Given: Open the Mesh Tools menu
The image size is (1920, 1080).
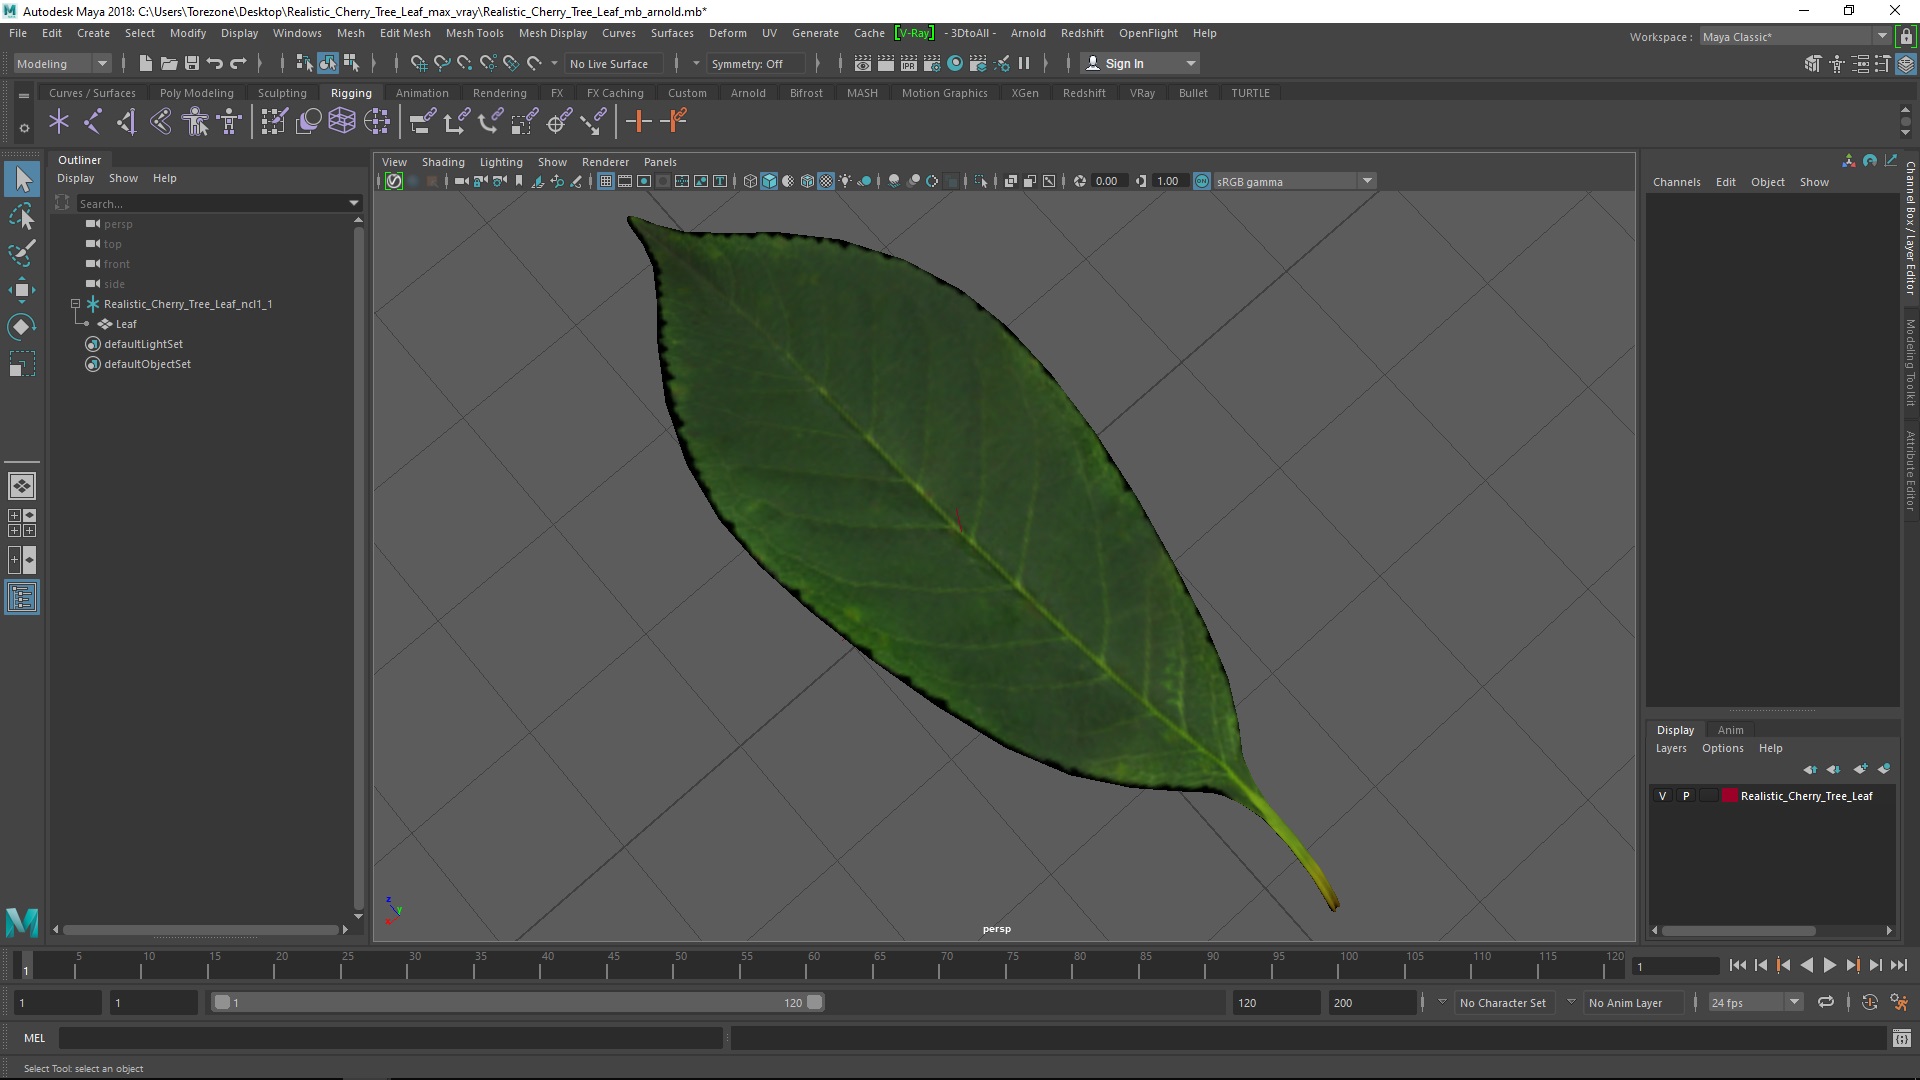Looking at the screenshot, I should (474, 33).
